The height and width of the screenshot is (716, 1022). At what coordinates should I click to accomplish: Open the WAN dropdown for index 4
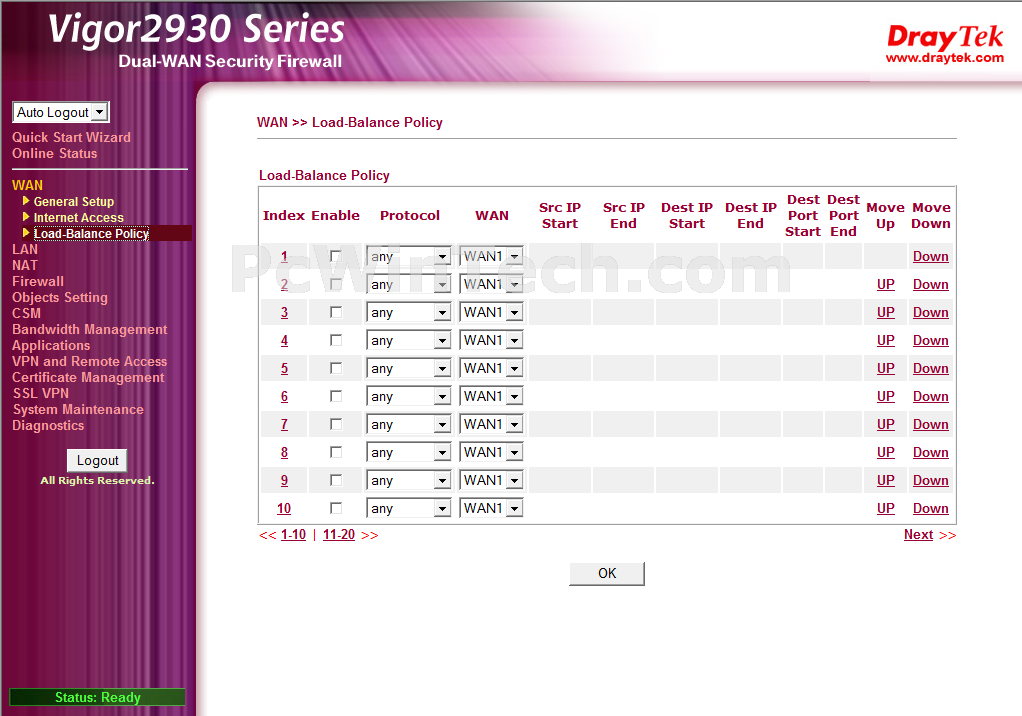click(x=491, y=341)
